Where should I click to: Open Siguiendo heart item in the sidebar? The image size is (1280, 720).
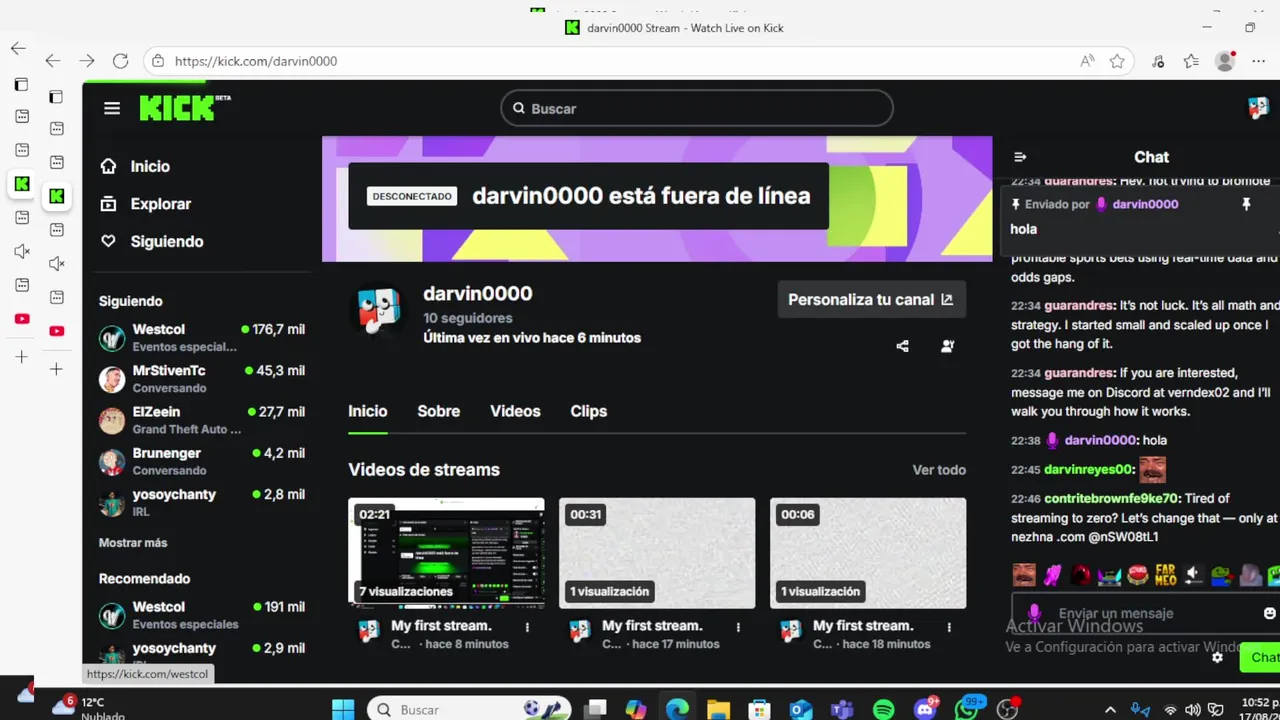(x=151, y=241)
